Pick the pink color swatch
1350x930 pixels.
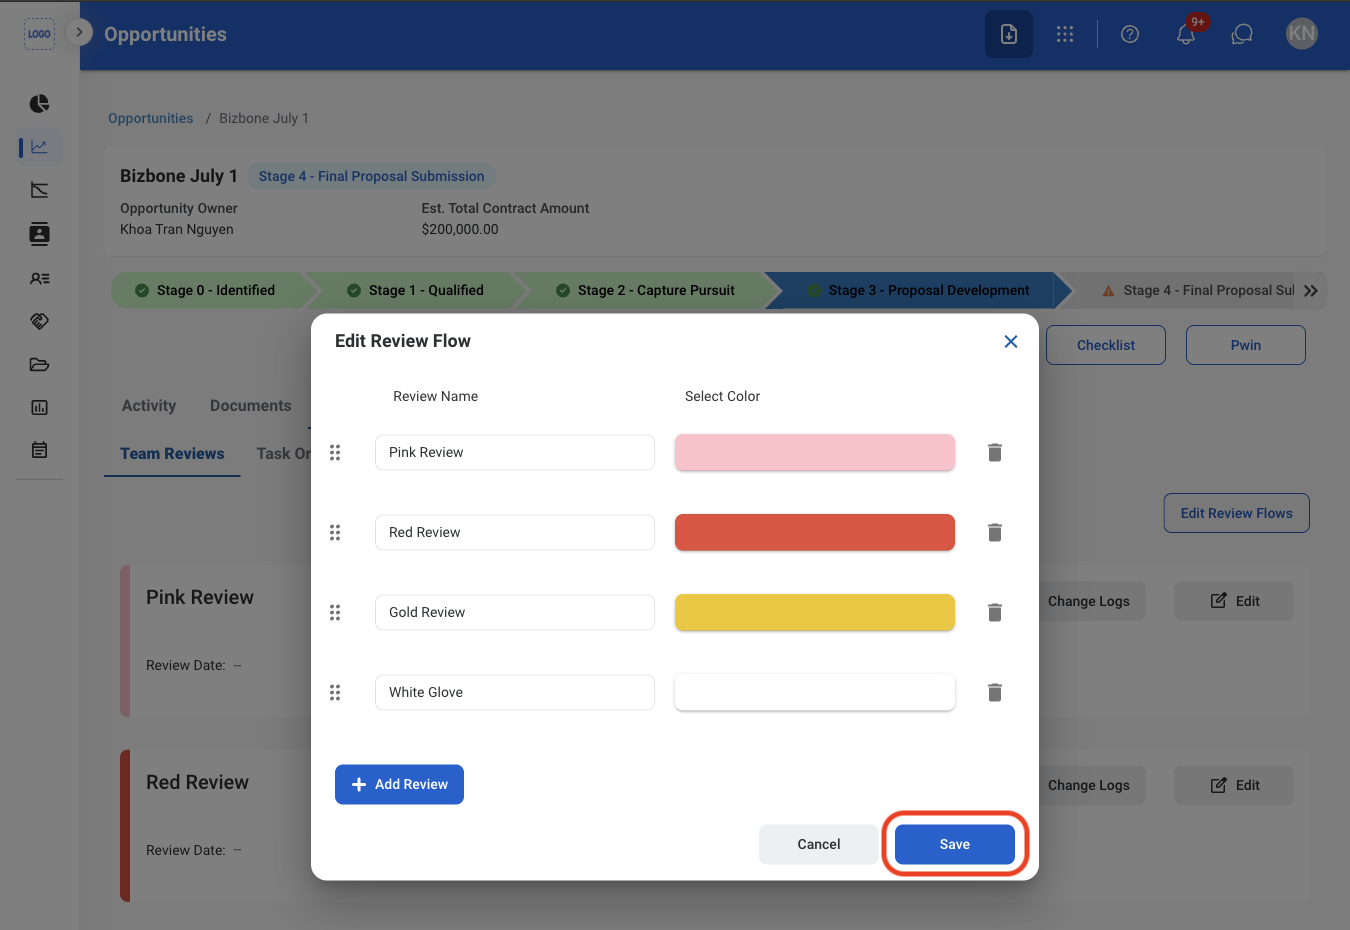815,452
